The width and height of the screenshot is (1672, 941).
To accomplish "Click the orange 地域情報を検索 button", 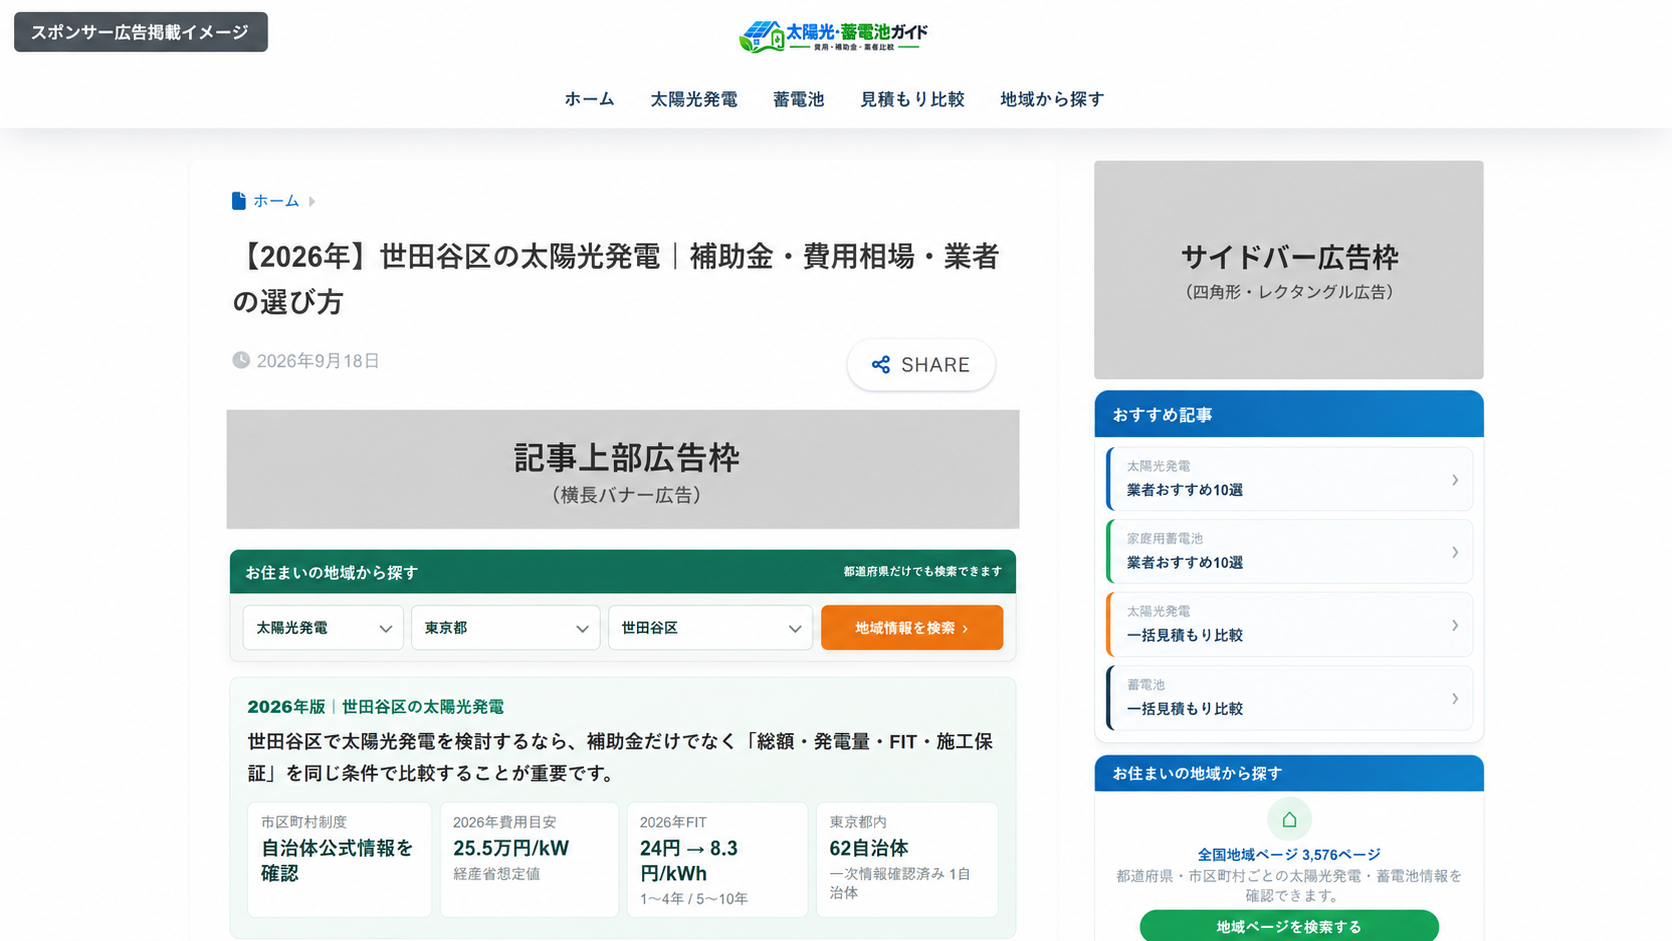I will point(912,628).
